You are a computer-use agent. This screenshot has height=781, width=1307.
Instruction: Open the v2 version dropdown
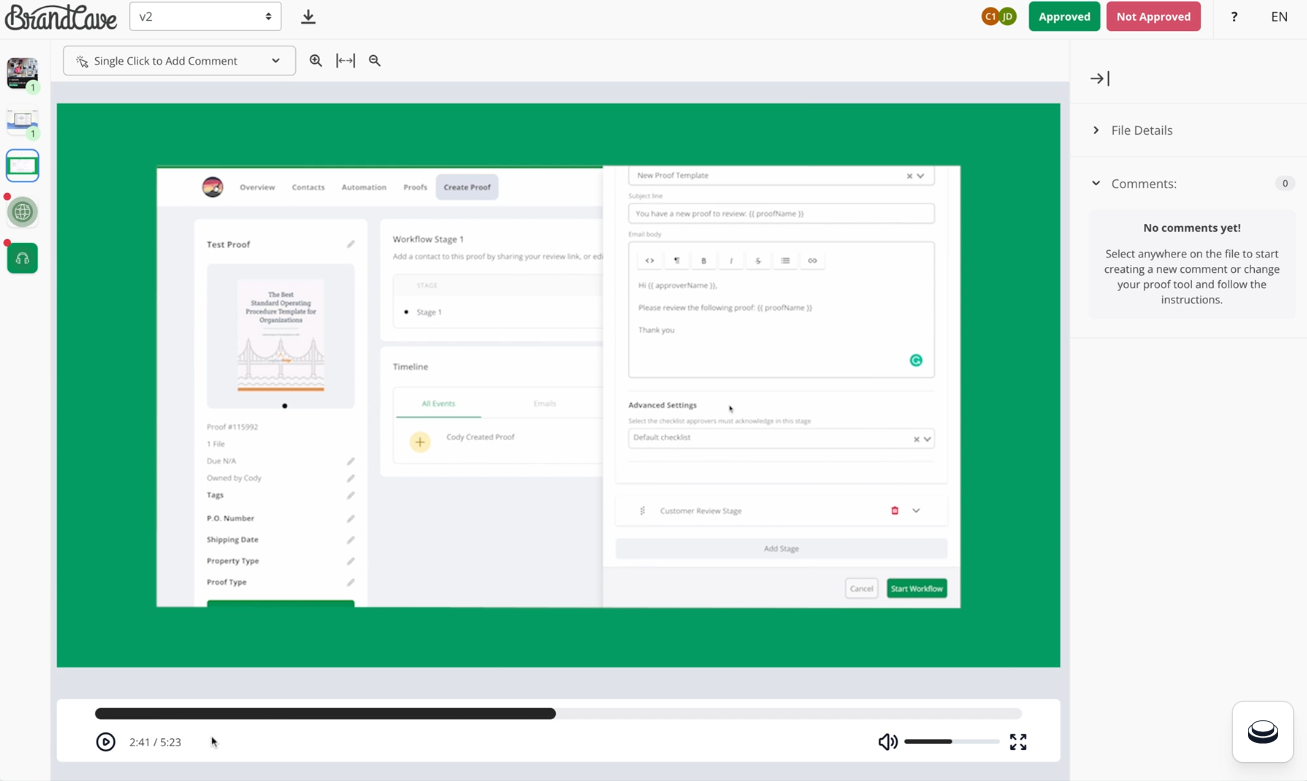pyautogui.click(x=205, y=17)
